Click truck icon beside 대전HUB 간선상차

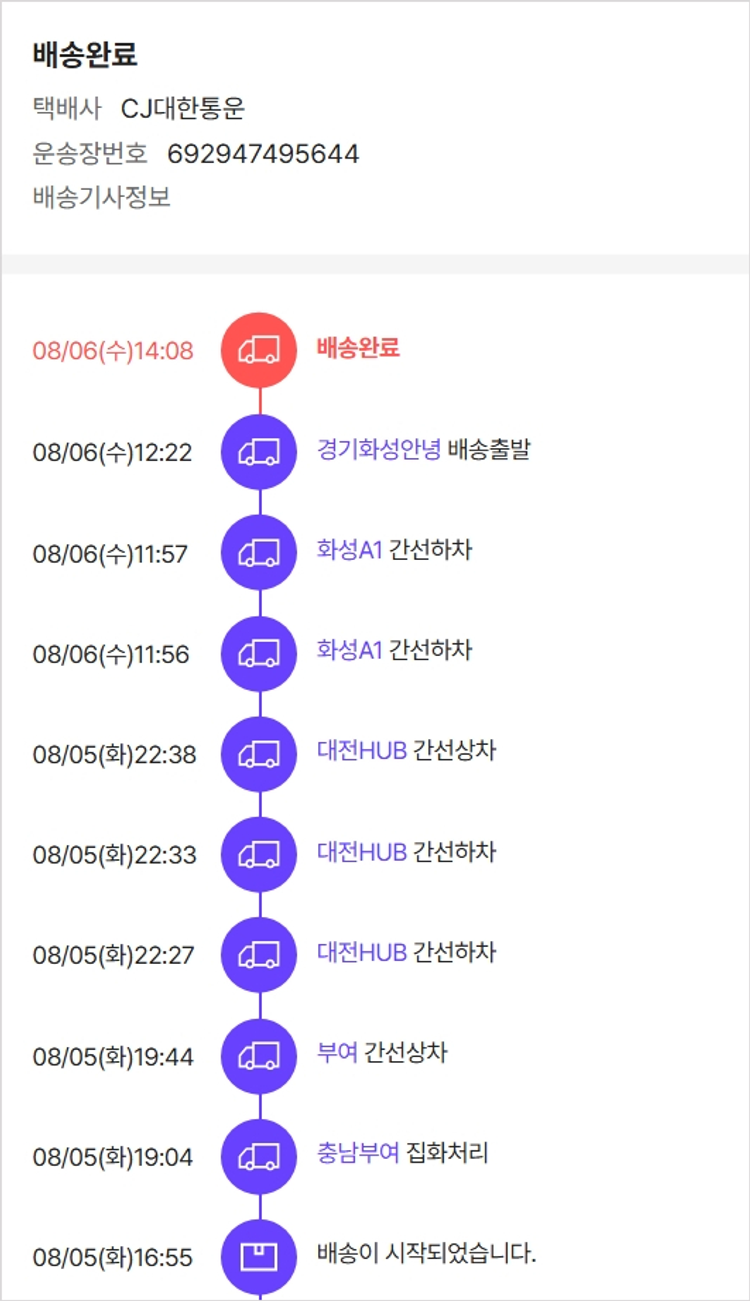pyautogui.click(x=259, y=754)
